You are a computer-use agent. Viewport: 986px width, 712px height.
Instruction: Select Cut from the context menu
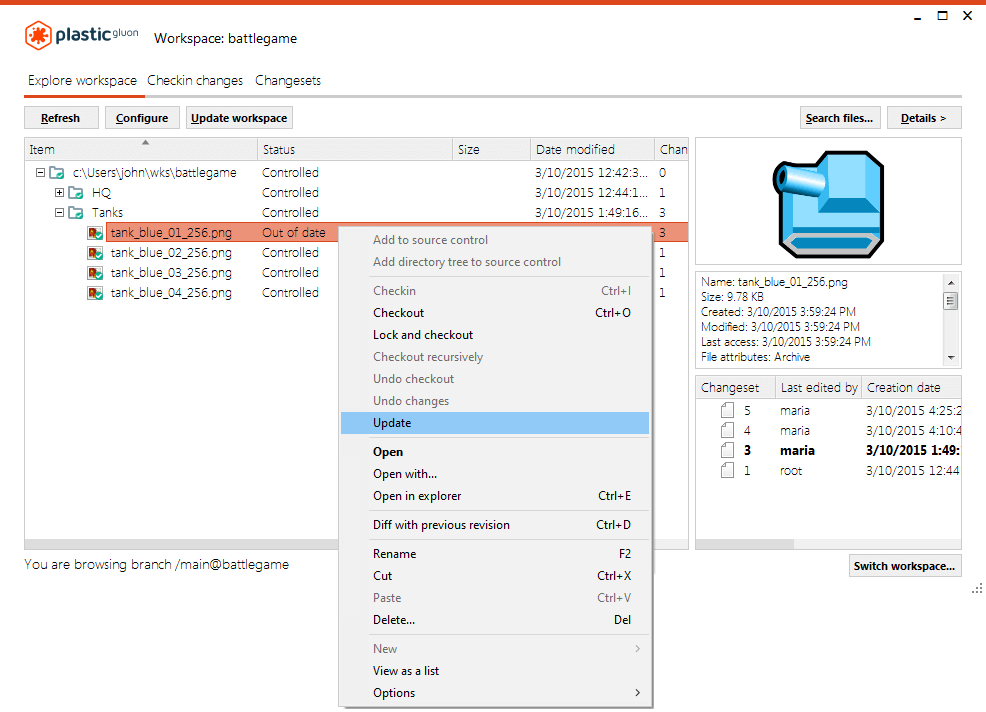click(495, 576)
